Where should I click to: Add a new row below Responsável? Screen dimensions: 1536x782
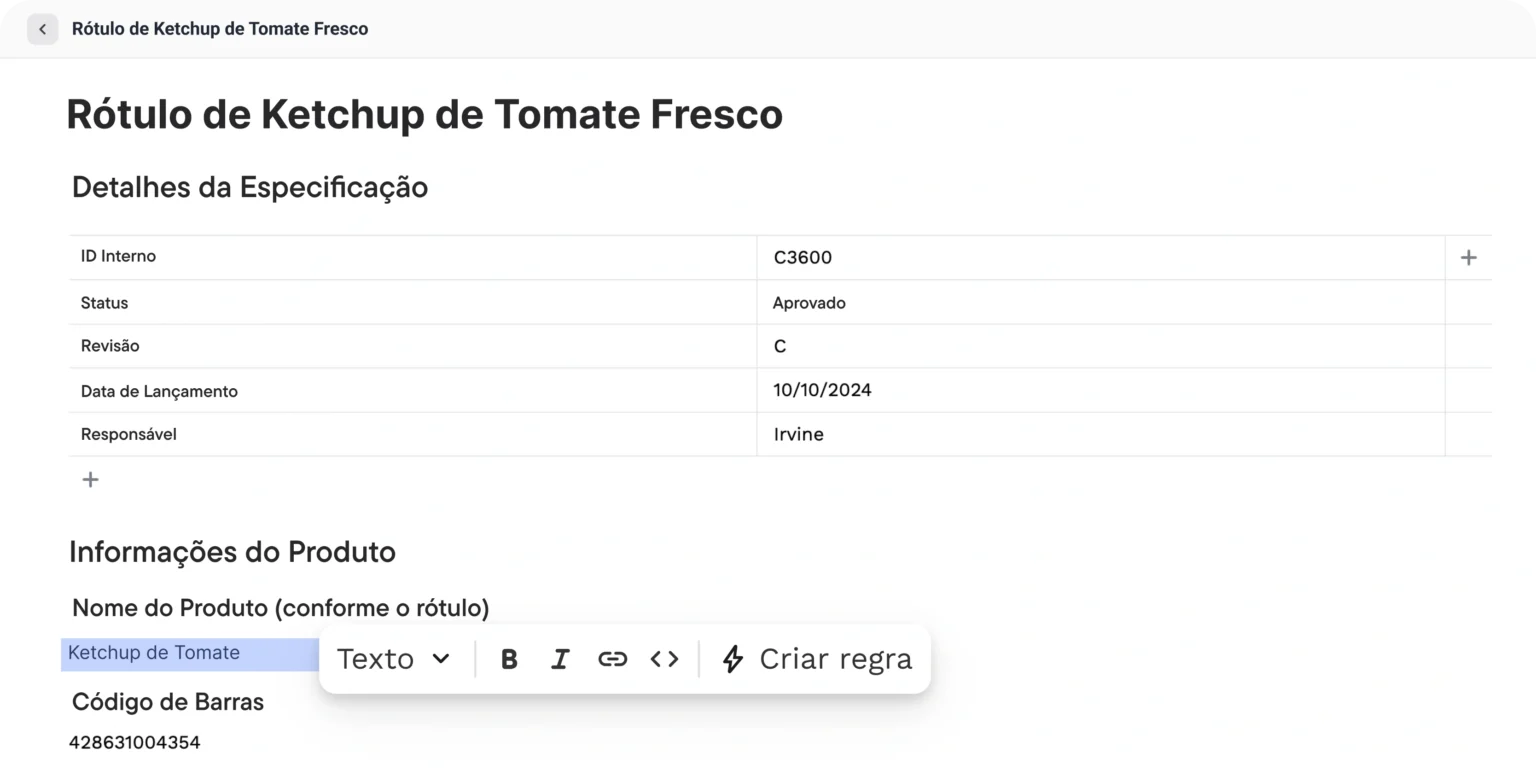coord(90,480)
